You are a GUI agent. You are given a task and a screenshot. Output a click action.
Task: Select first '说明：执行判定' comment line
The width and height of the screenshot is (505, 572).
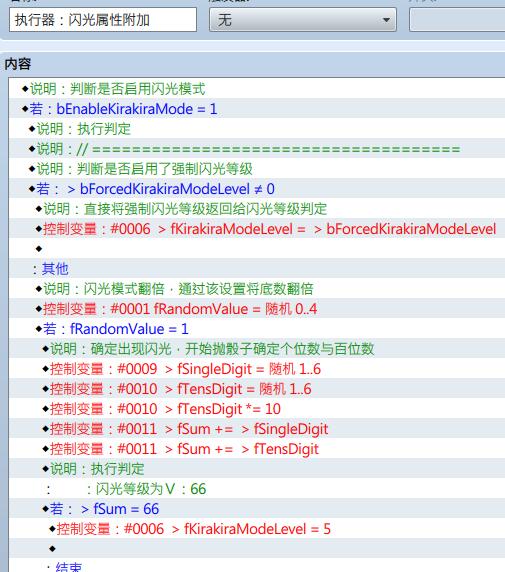[257, 129]
